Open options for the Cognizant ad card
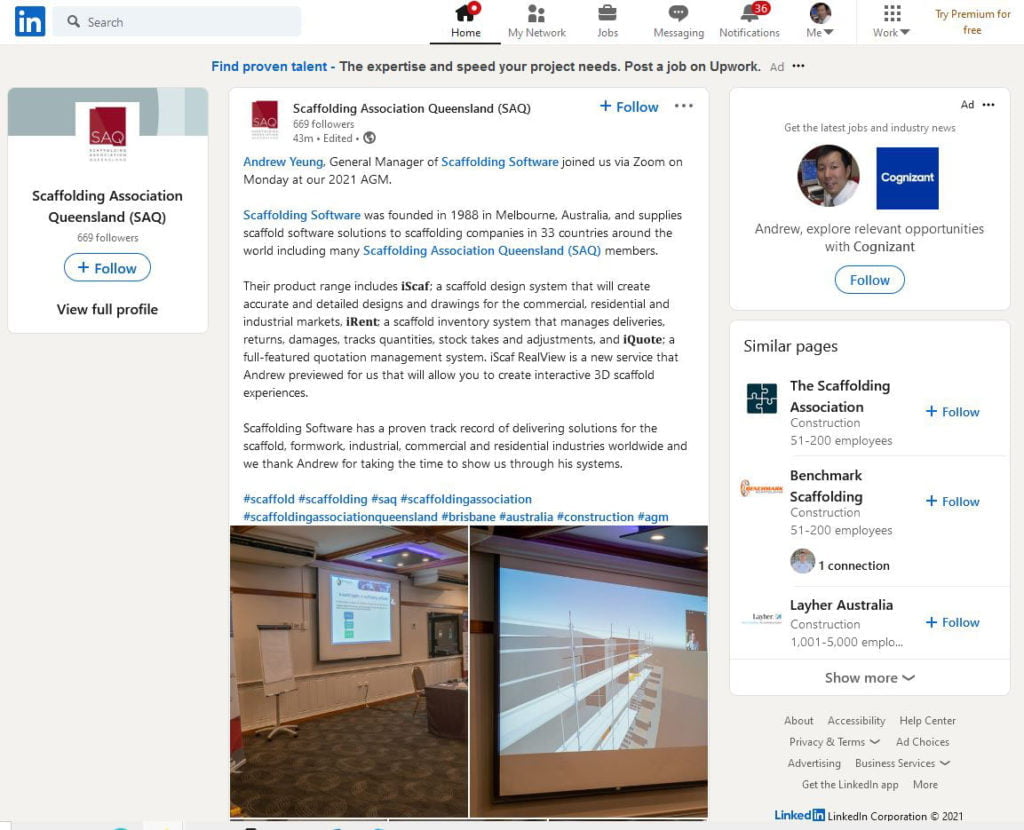 coord(988,104)
